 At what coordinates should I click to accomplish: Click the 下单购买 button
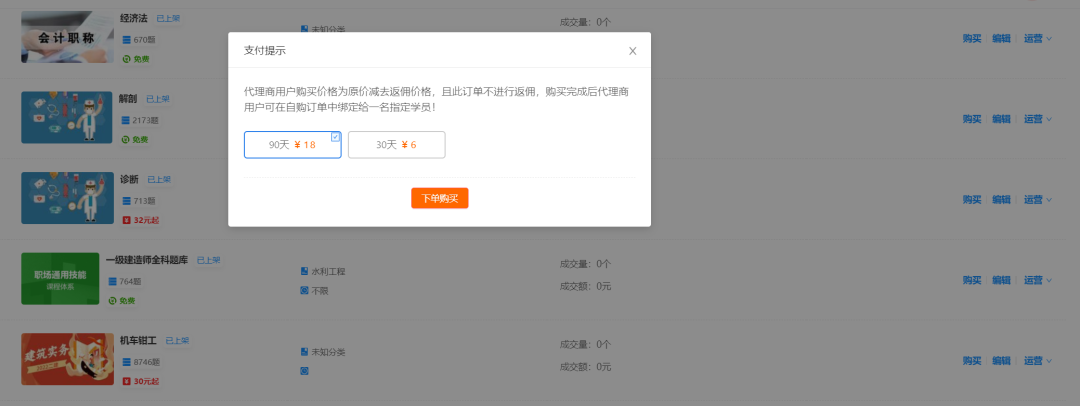tap(439, 198)
